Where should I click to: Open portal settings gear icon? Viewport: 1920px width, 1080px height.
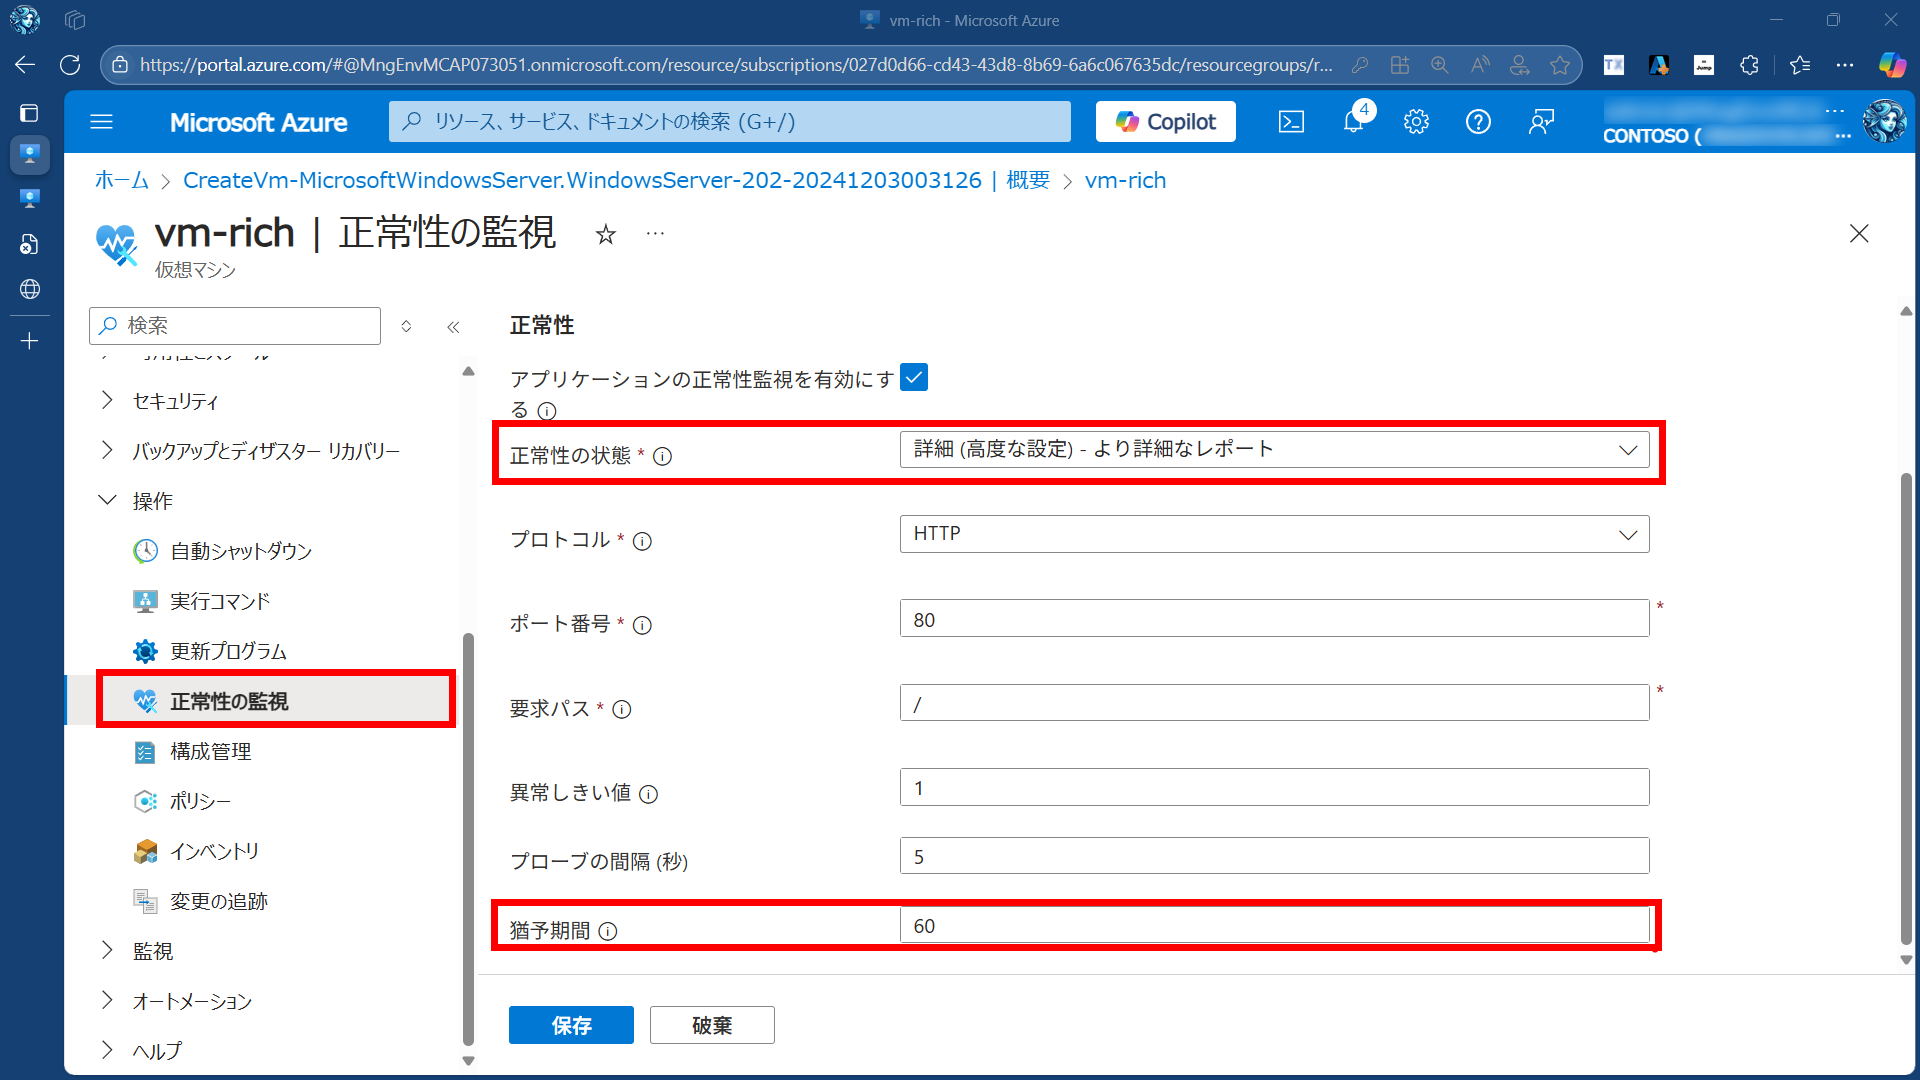pyautogui.click(x=1416, y=122)
